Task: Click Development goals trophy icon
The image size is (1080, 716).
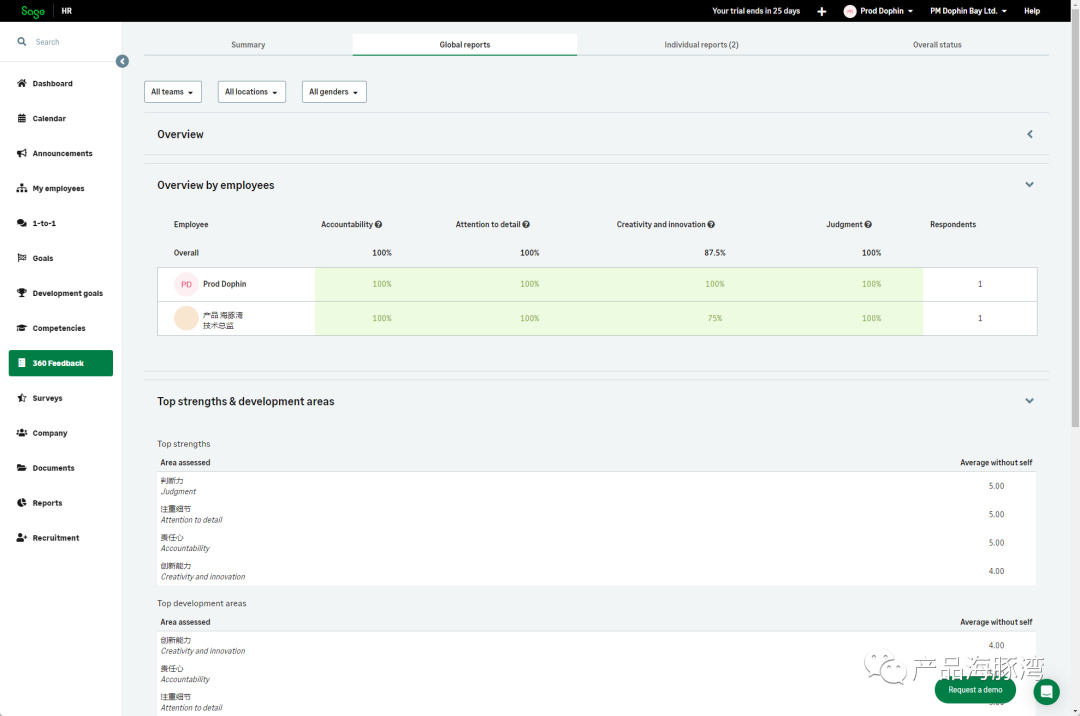Action: coord(21,293)
